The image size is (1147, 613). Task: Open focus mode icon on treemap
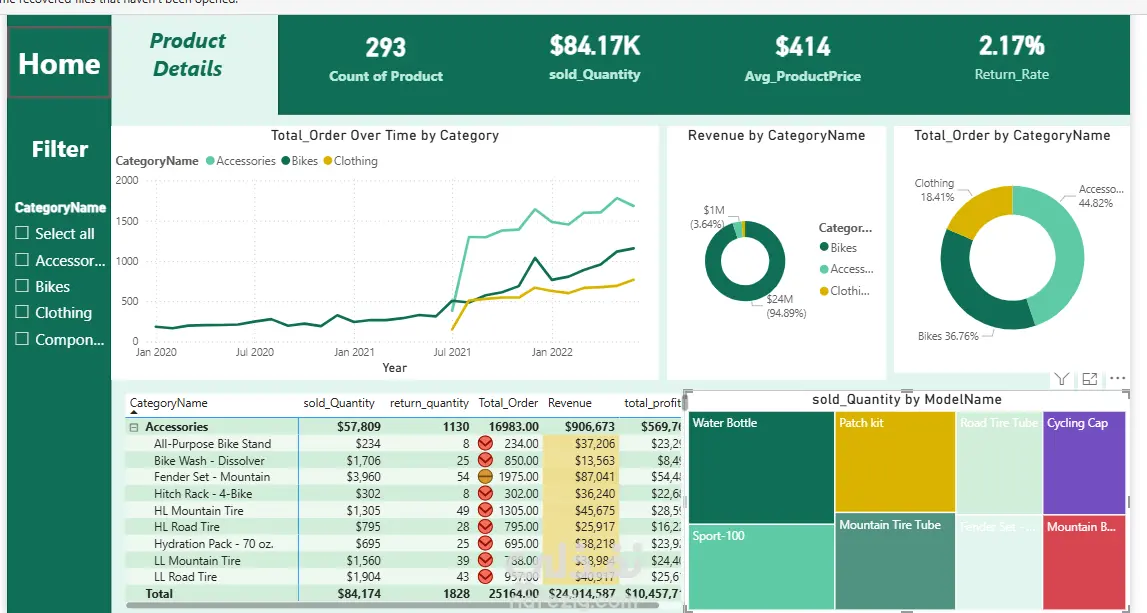(1090, 379)
